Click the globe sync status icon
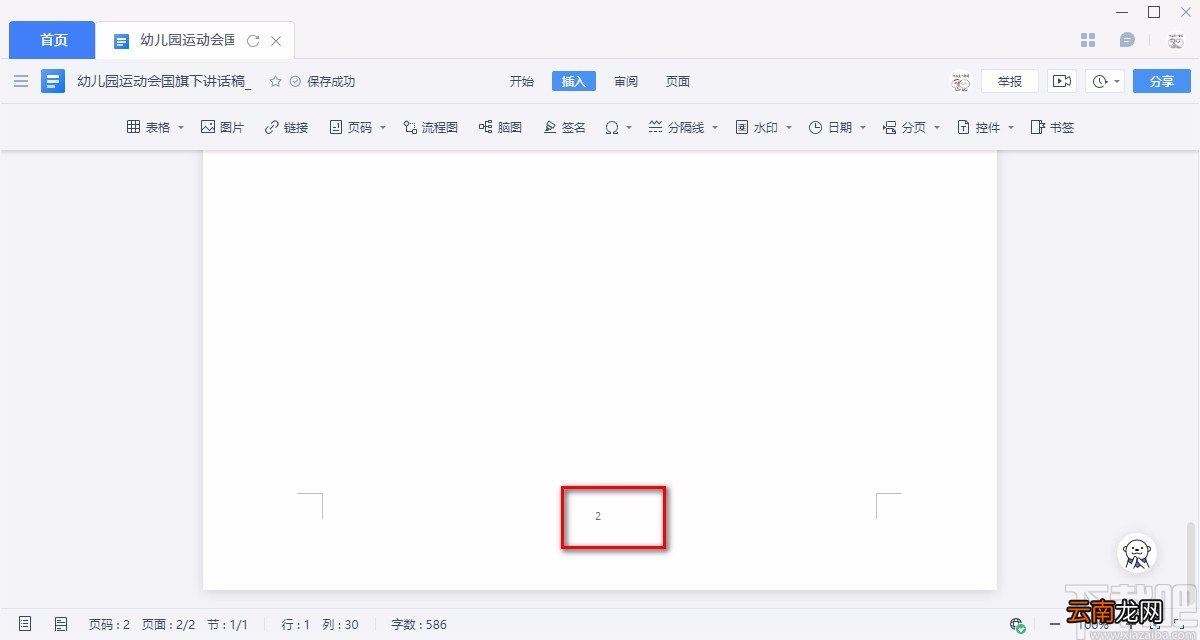This screenshot has height=640, width=1200. point(1017,624)
